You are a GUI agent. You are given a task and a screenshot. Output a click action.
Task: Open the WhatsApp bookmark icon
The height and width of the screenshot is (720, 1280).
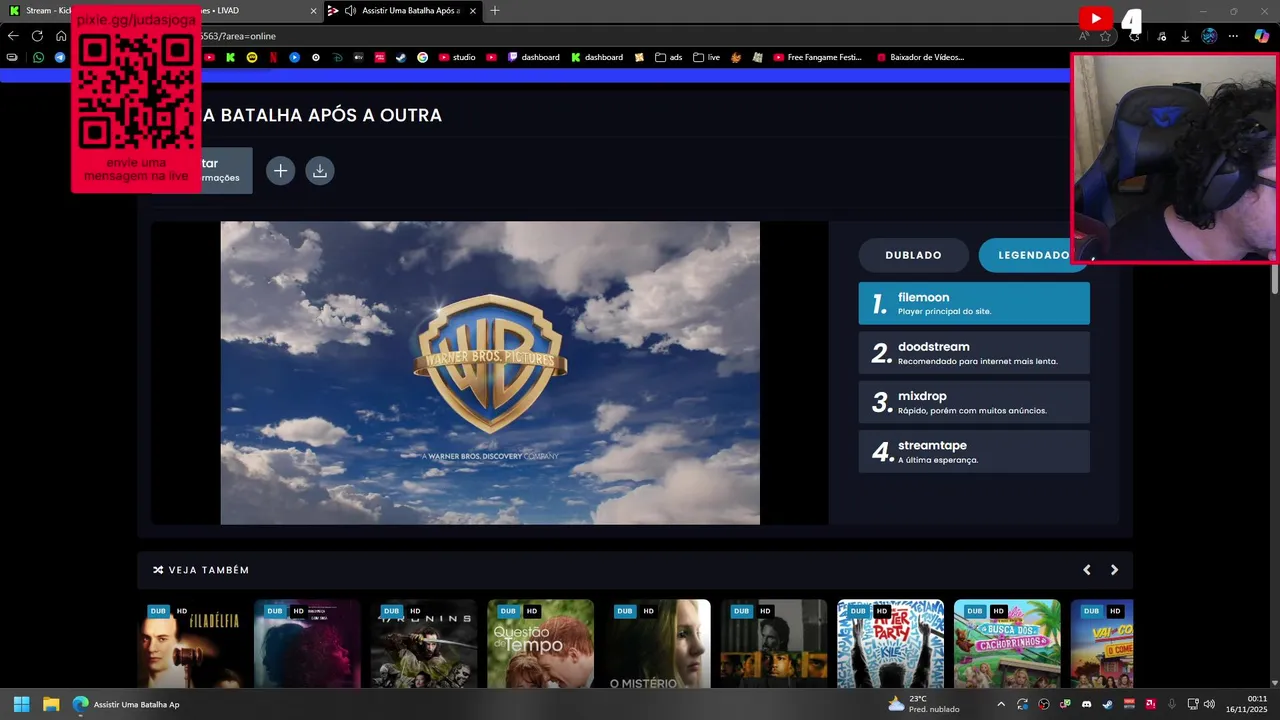pyautogui.click(x=39, y=57)
